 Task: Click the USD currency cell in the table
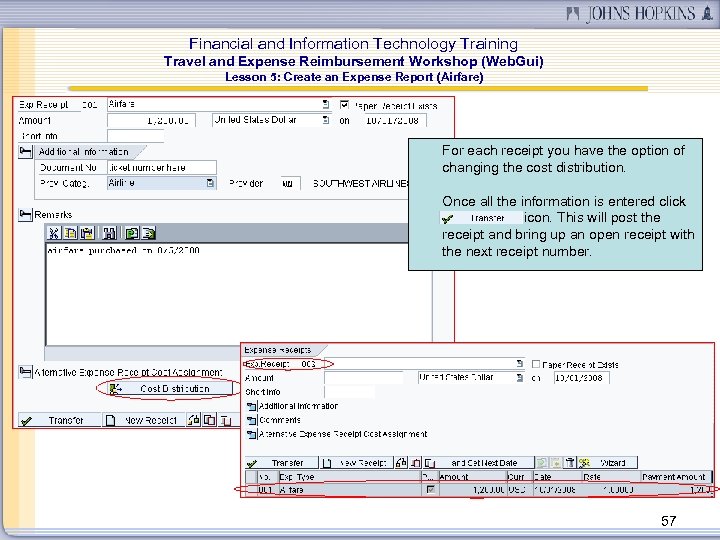(519, 489)
